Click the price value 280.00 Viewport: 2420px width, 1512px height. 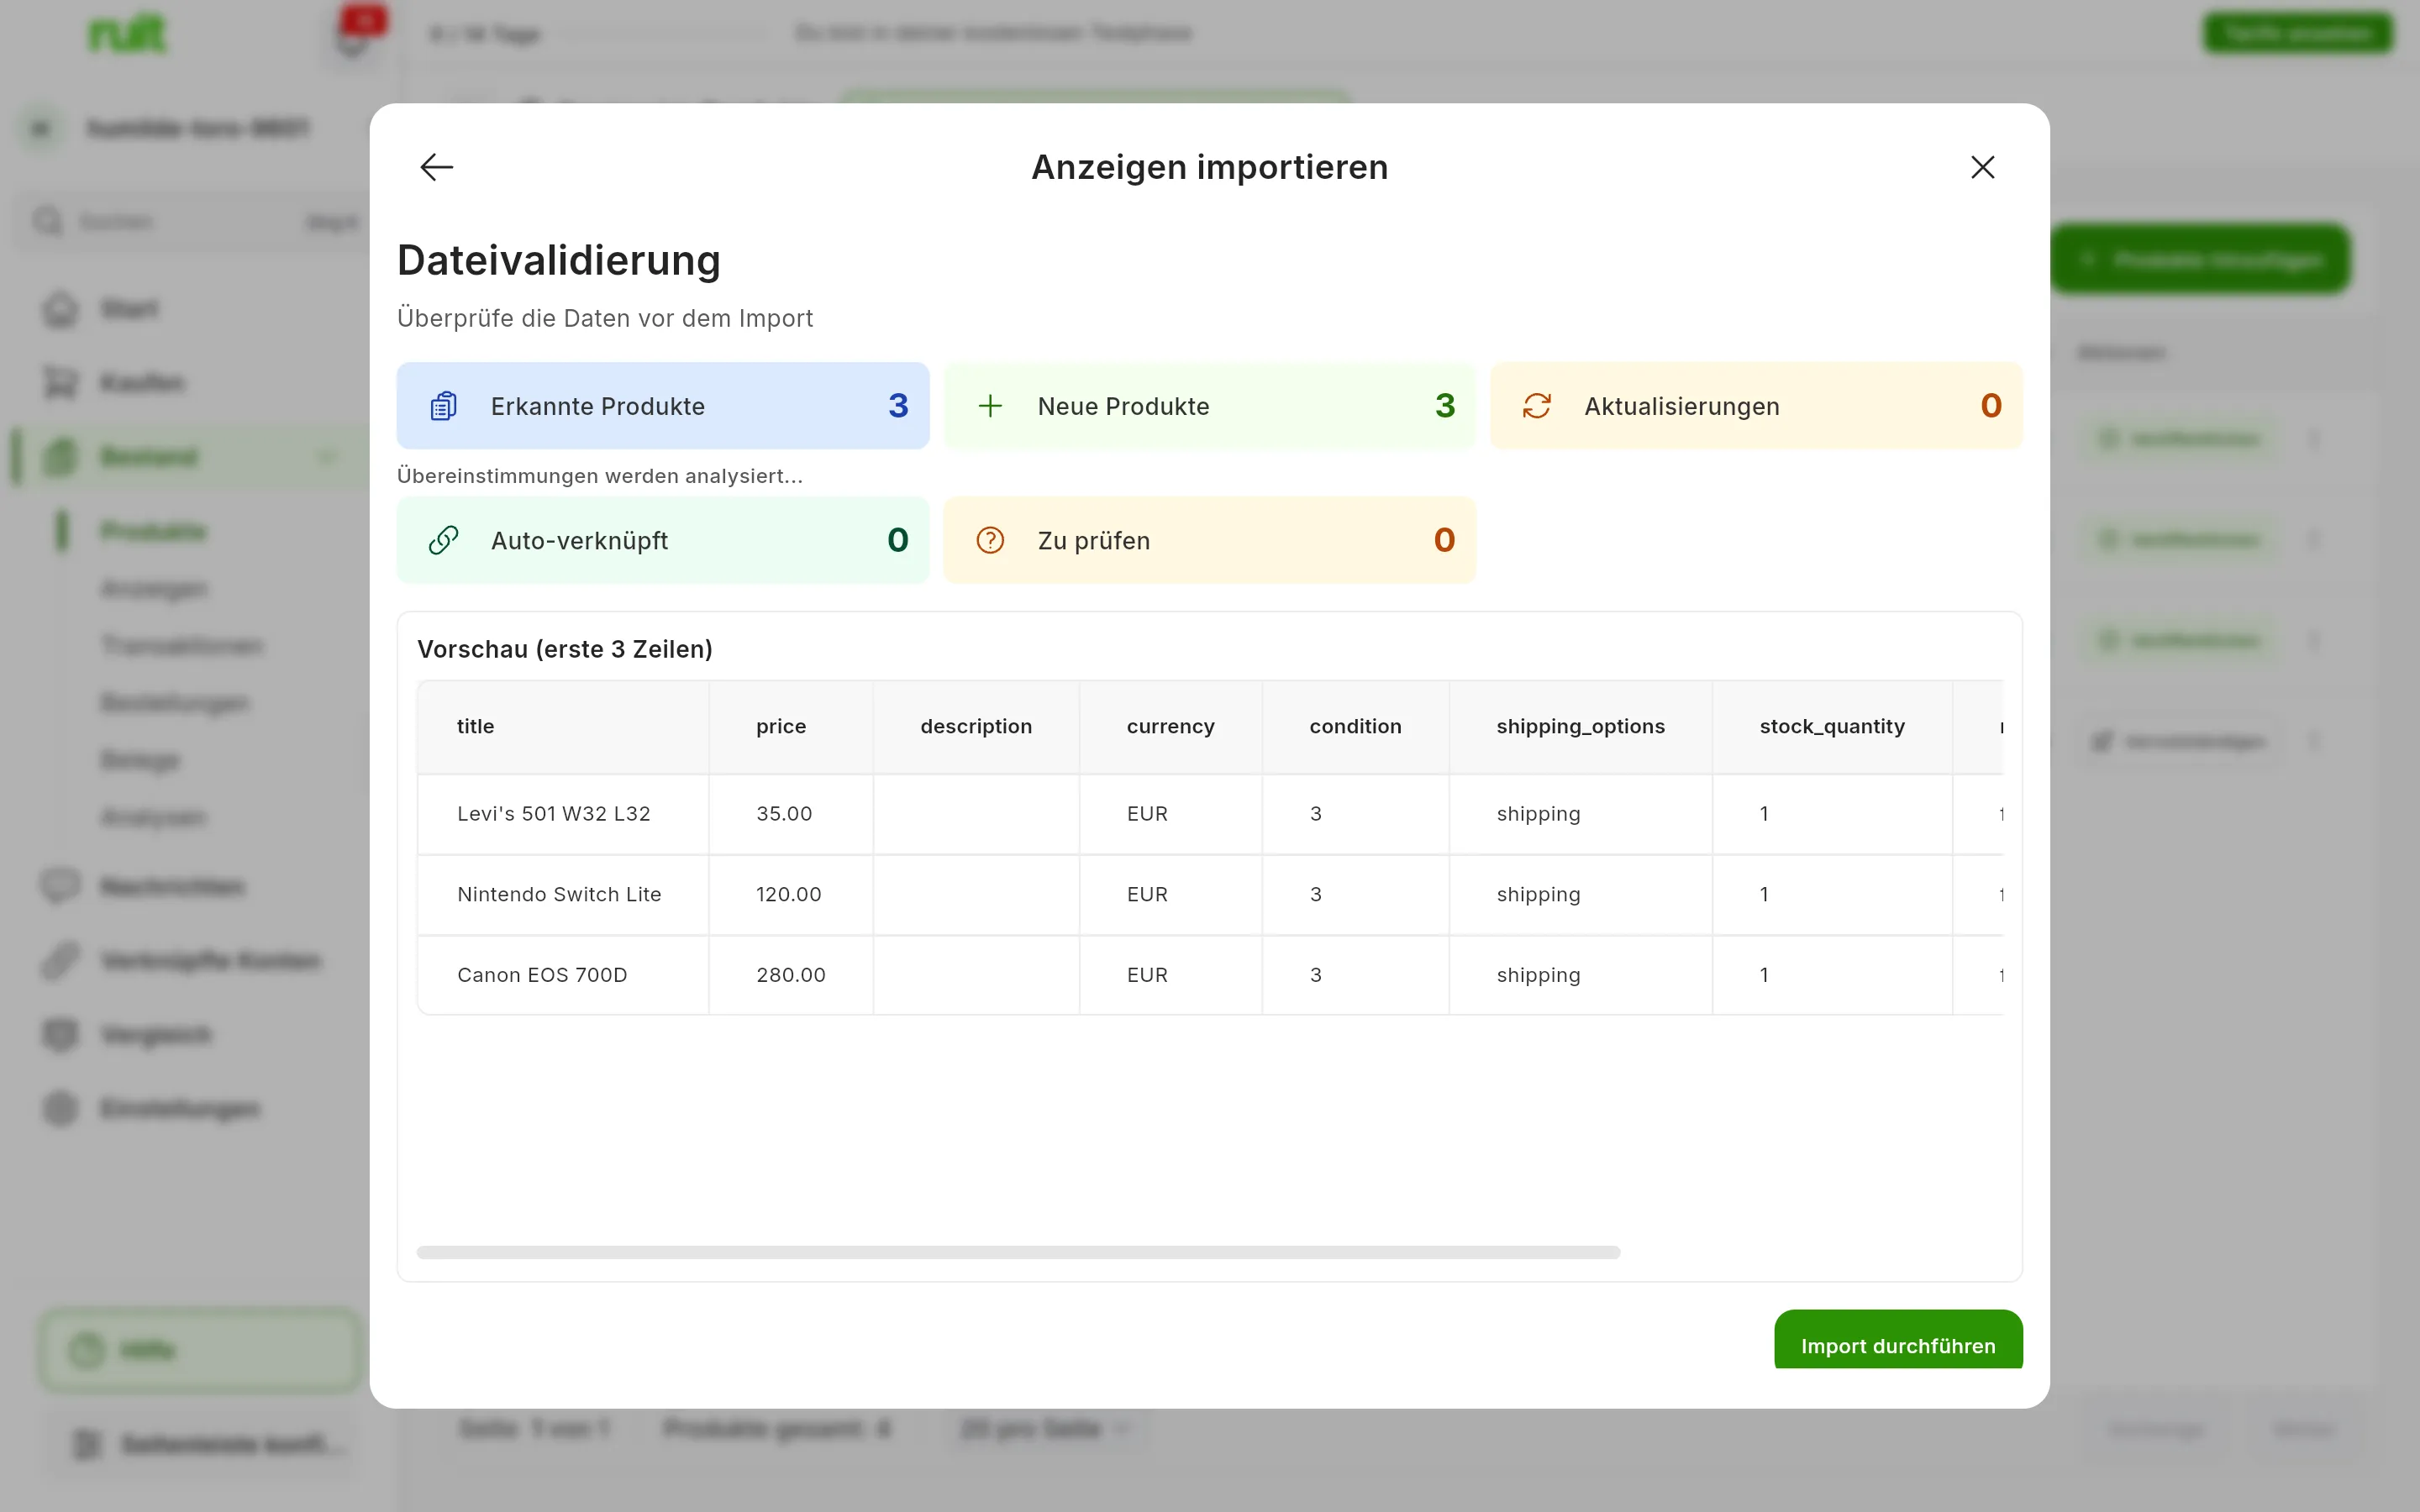pos(791,975)
